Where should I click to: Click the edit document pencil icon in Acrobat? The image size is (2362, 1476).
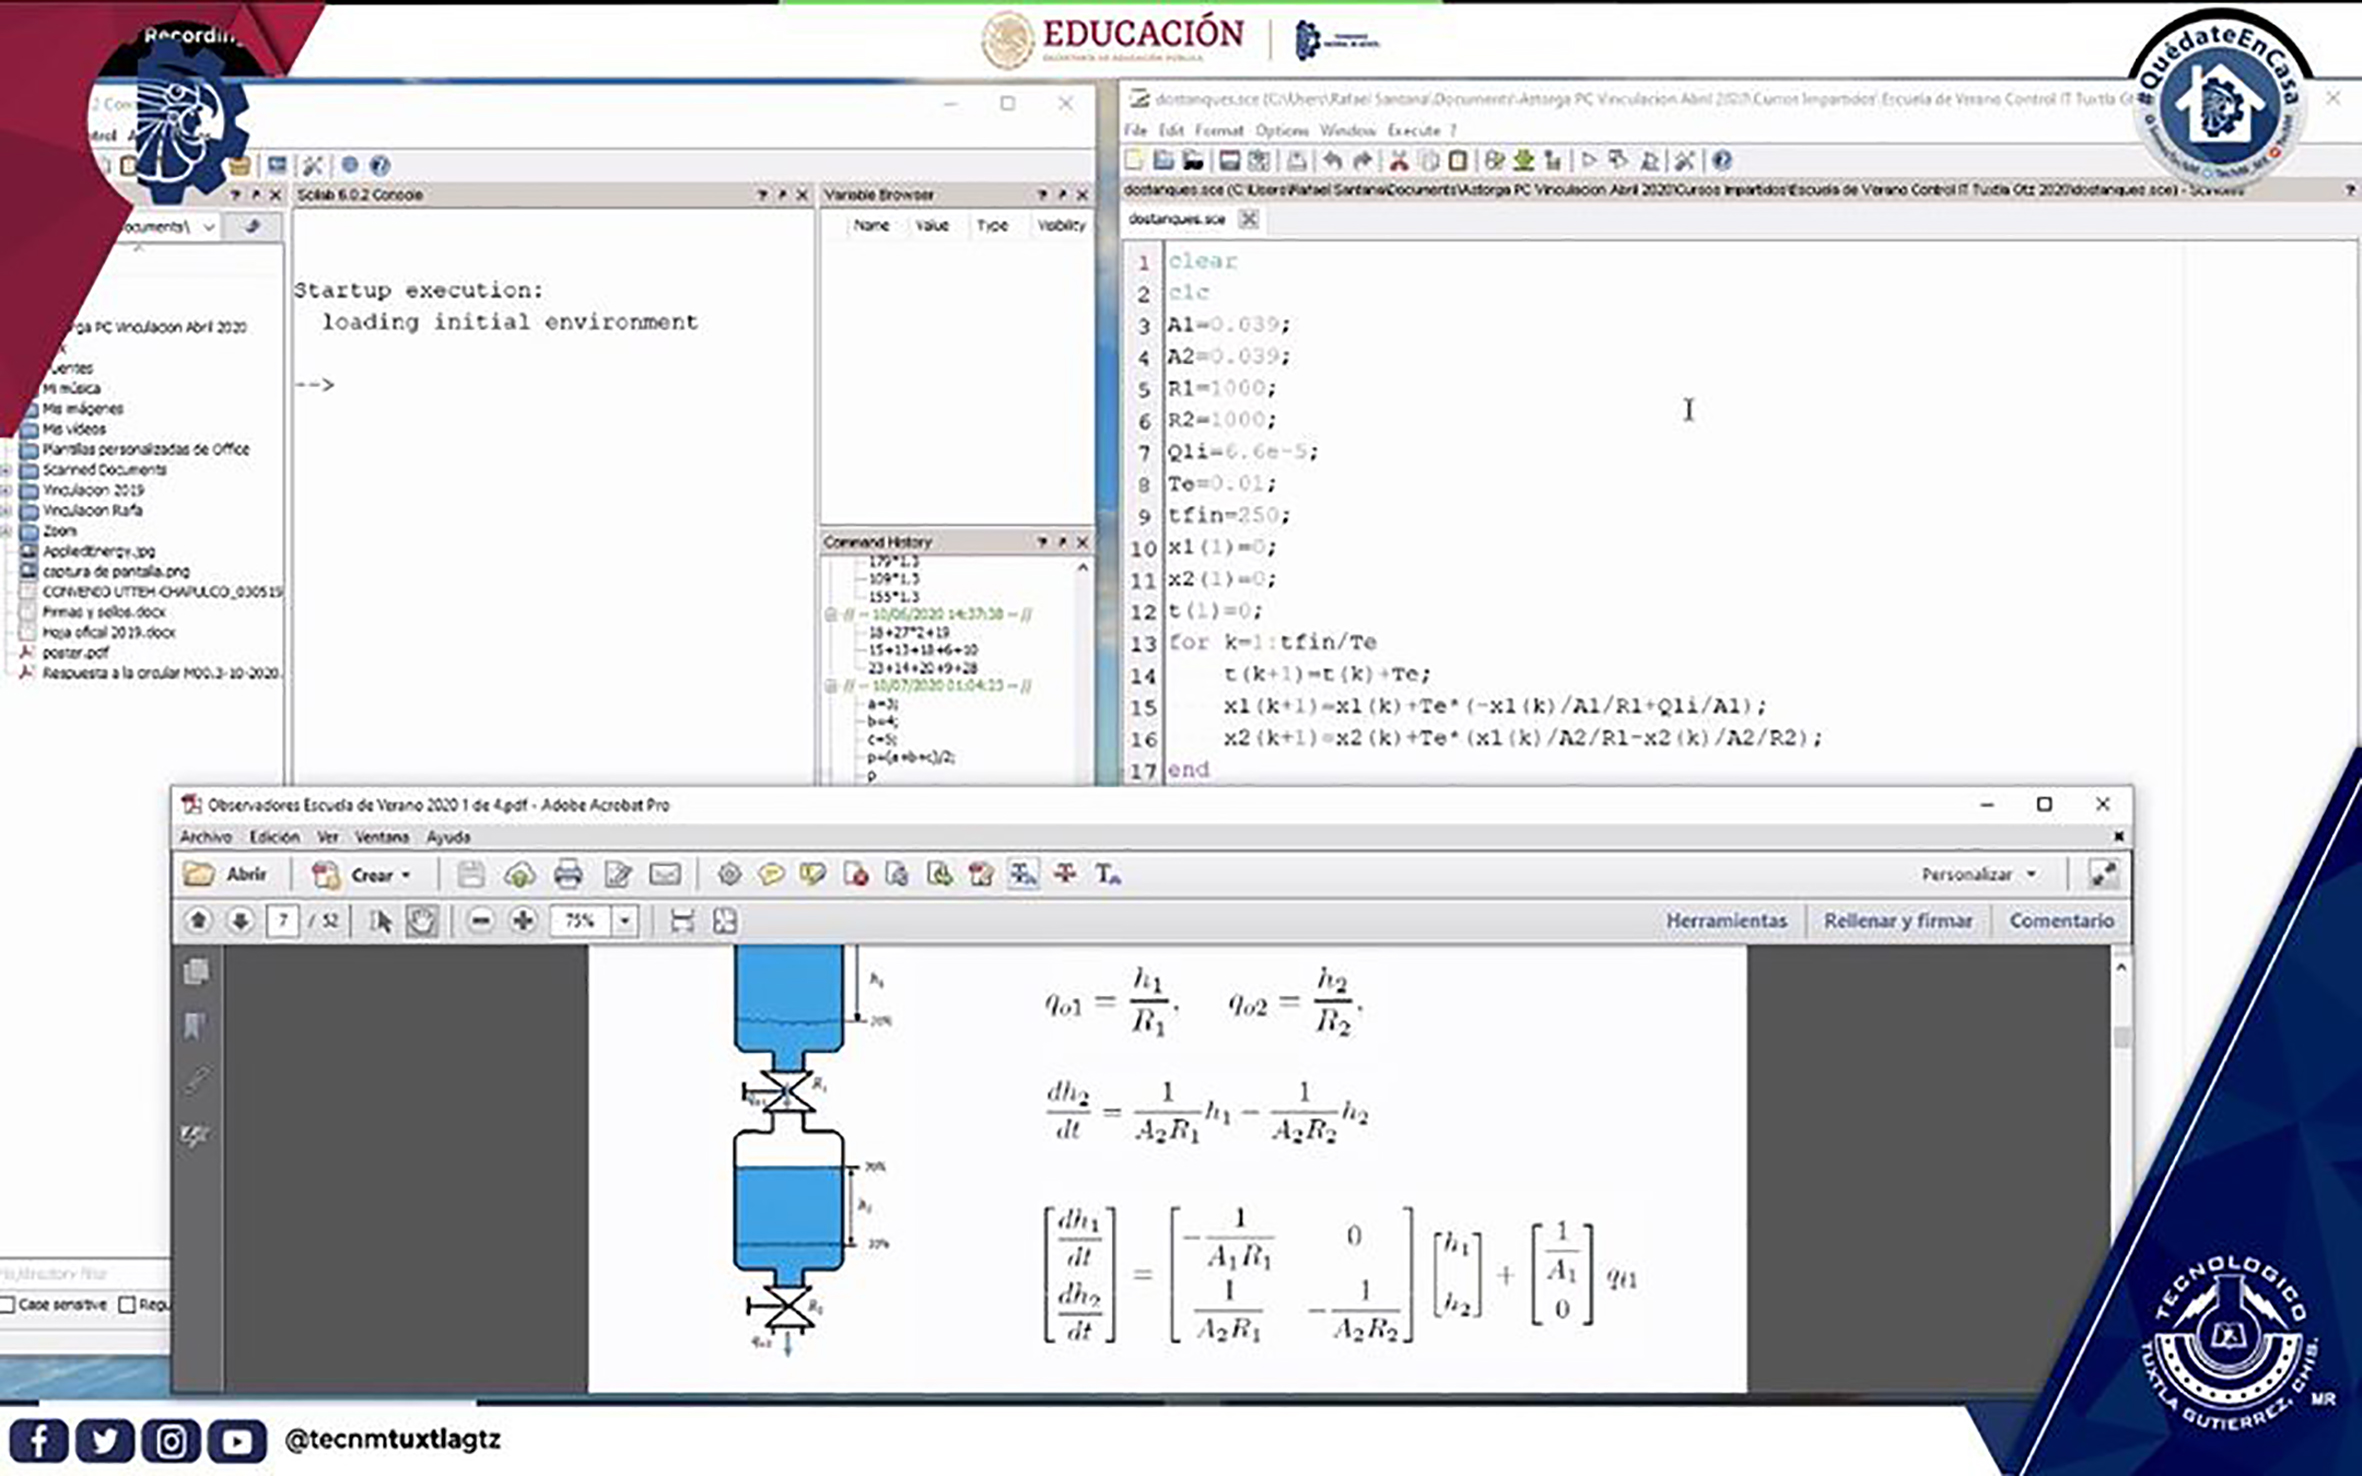(618, 875)
